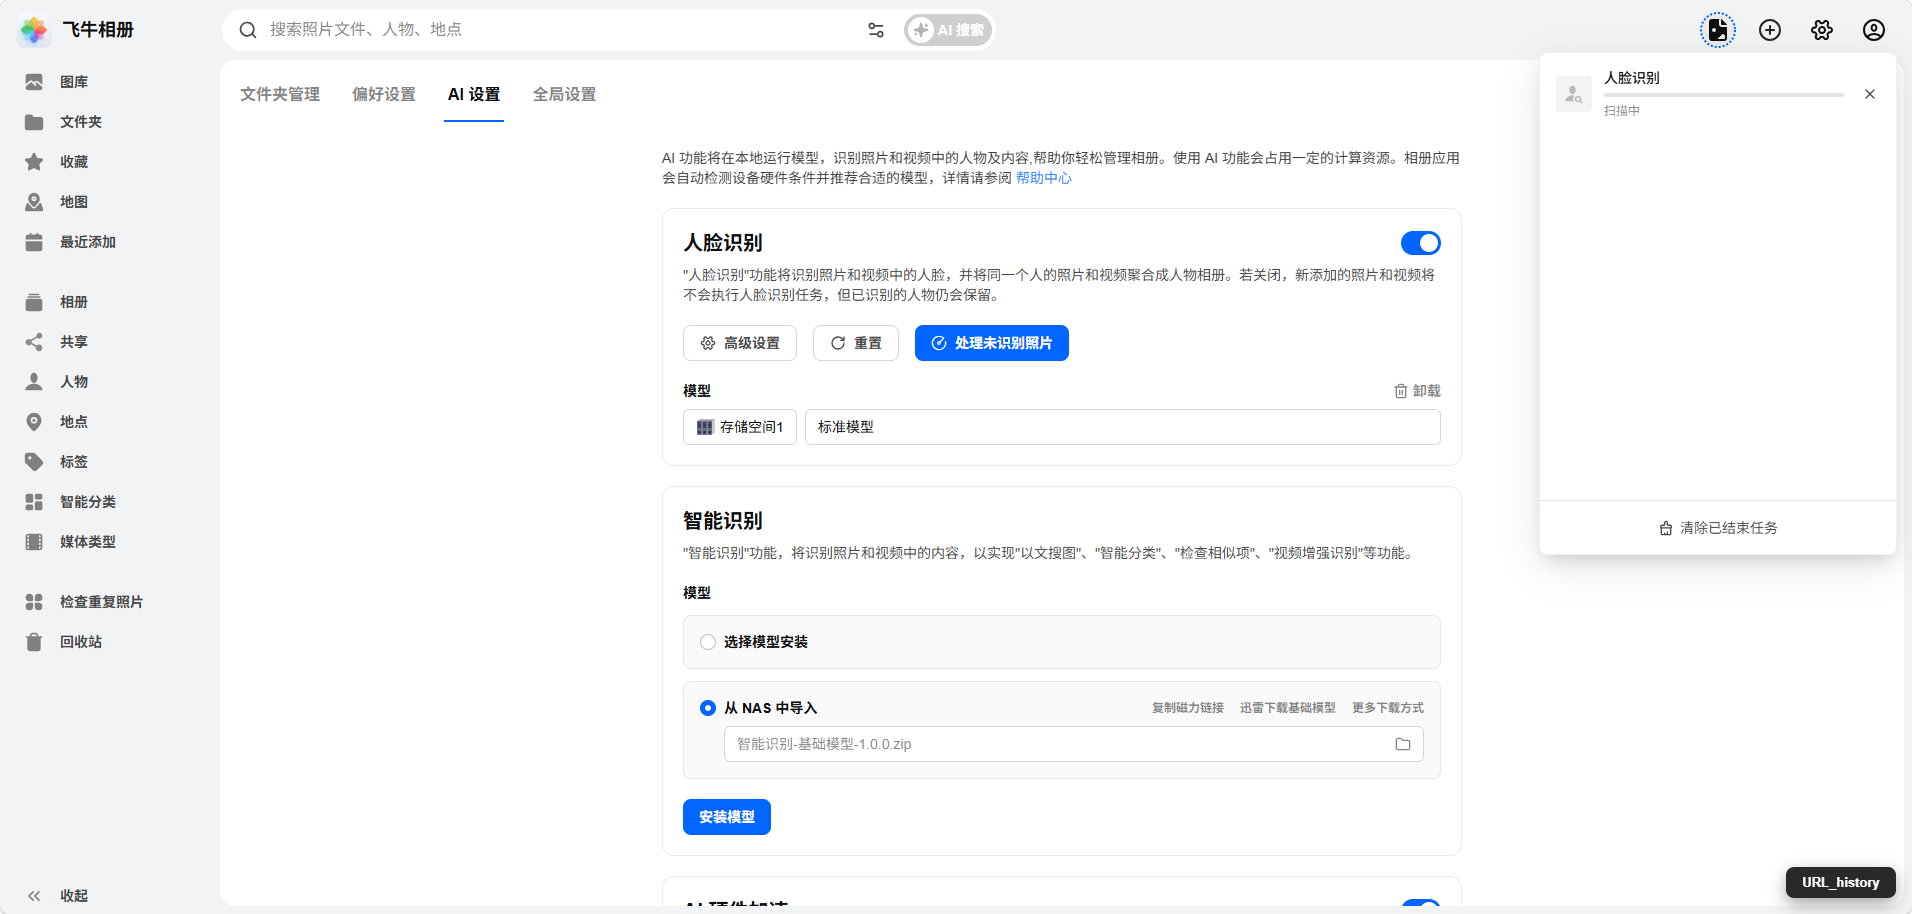Collapse the sidebar with the 收起 chevron
The image size is (1912, 914).
[x=35, y=896]
